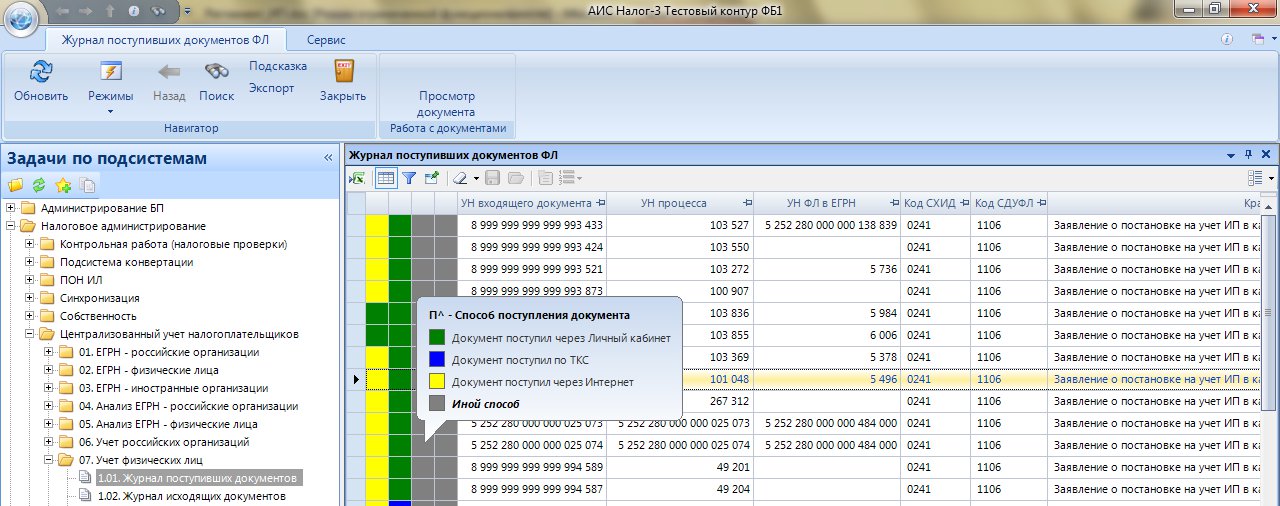Switch to the Сервис ribbon tab
The height and width of the screenshot is (506, 1280).
pos(326,40)
